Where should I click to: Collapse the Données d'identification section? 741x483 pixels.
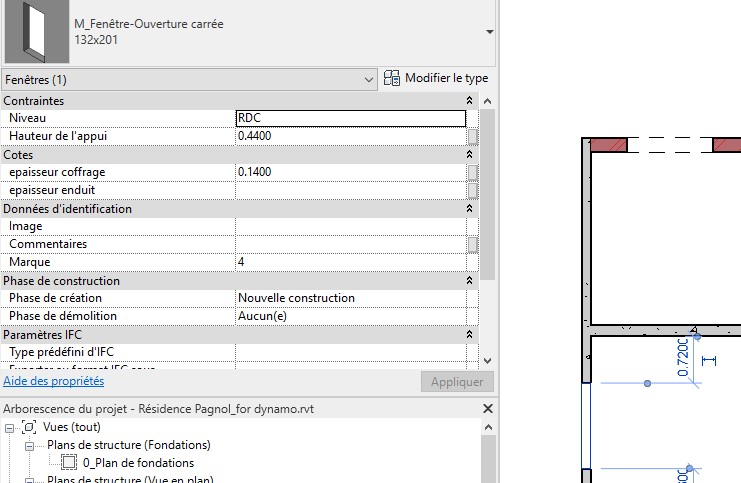(469, 208)
